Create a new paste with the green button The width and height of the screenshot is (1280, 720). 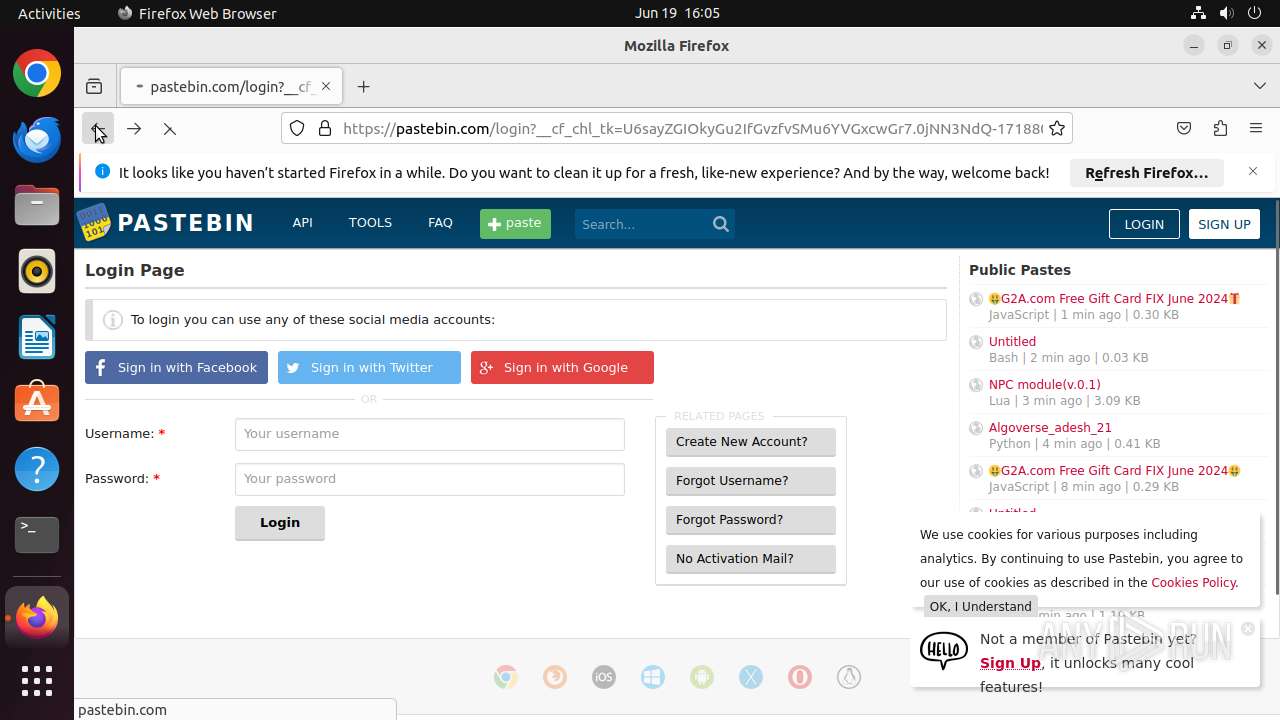pyautogui.click(x=515, y=223)
